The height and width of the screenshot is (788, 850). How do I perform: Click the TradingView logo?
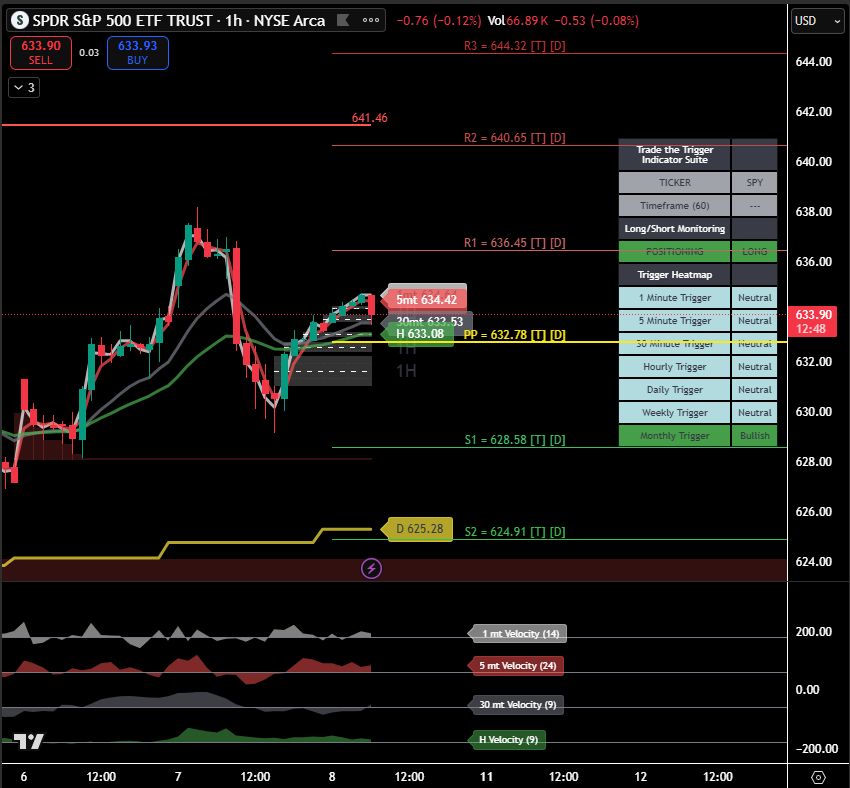28,741
